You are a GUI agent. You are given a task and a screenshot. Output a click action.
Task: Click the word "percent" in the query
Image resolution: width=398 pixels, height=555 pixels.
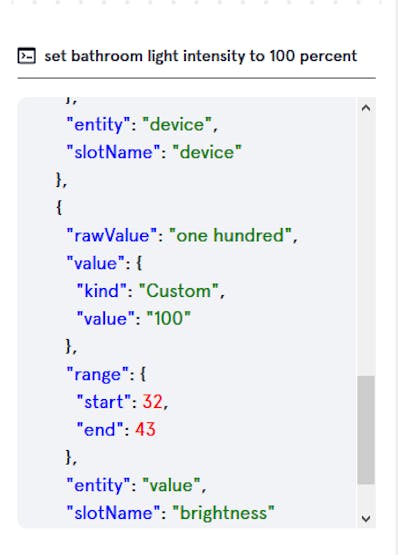pos(328,57)
